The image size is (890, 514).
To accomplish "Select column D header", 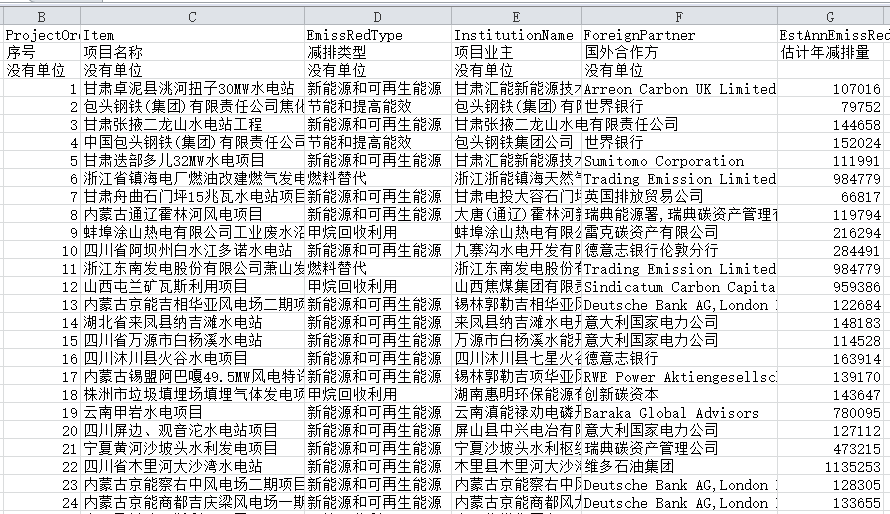I will (377, 17).
